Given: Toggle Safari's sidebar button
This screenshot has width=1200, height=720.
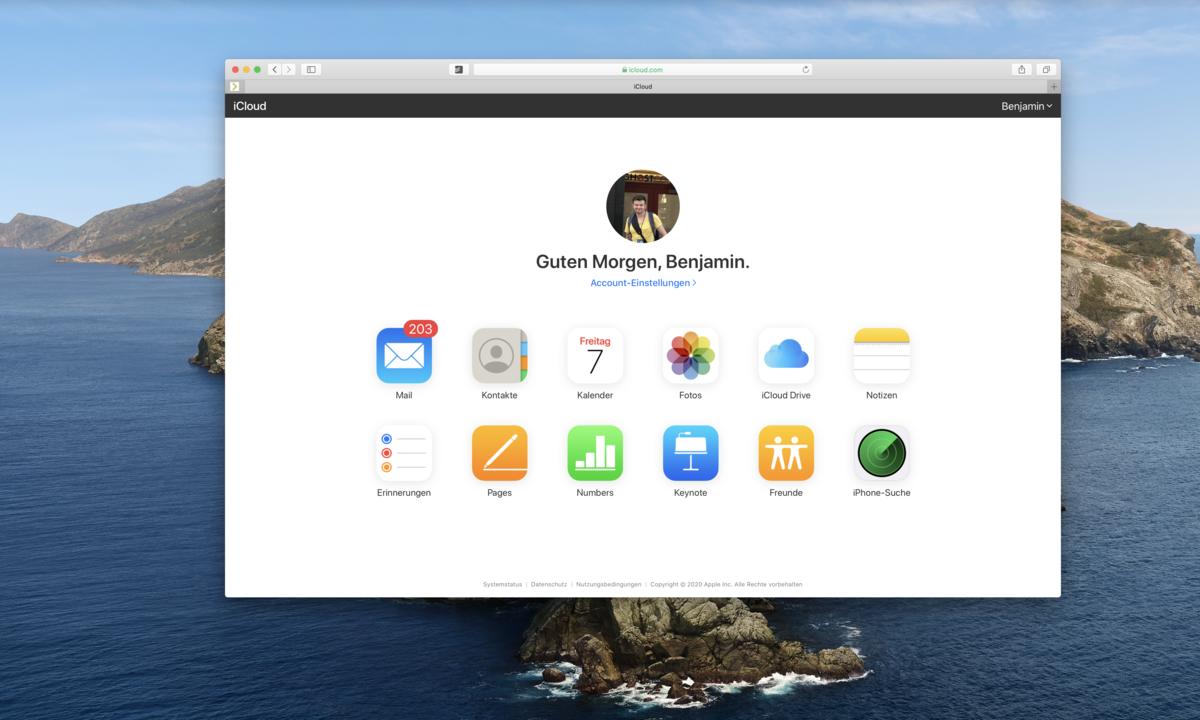Looking at the screenshot, I should pos(311,70).
